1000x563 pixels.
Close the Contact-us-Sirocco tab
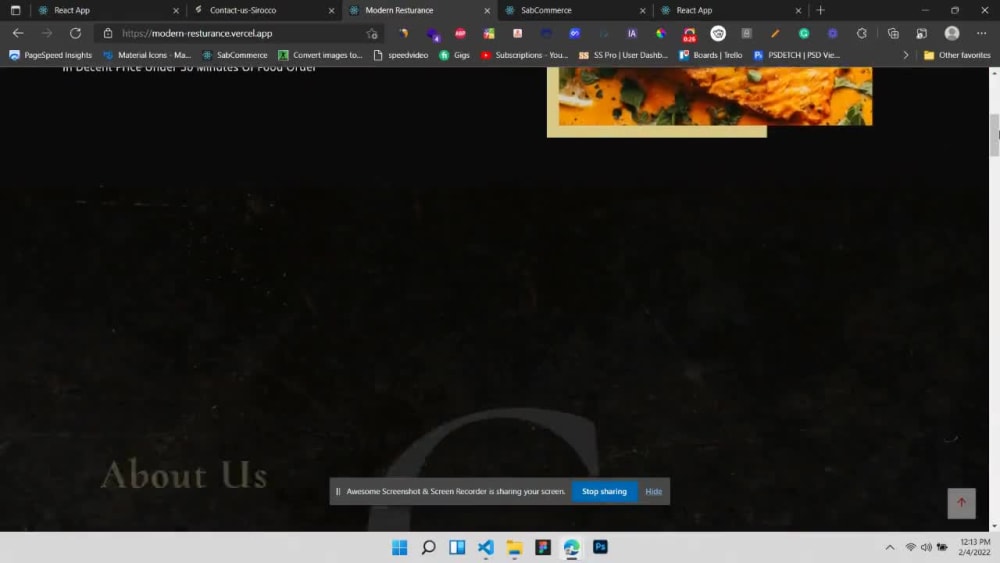pos(332,11)
